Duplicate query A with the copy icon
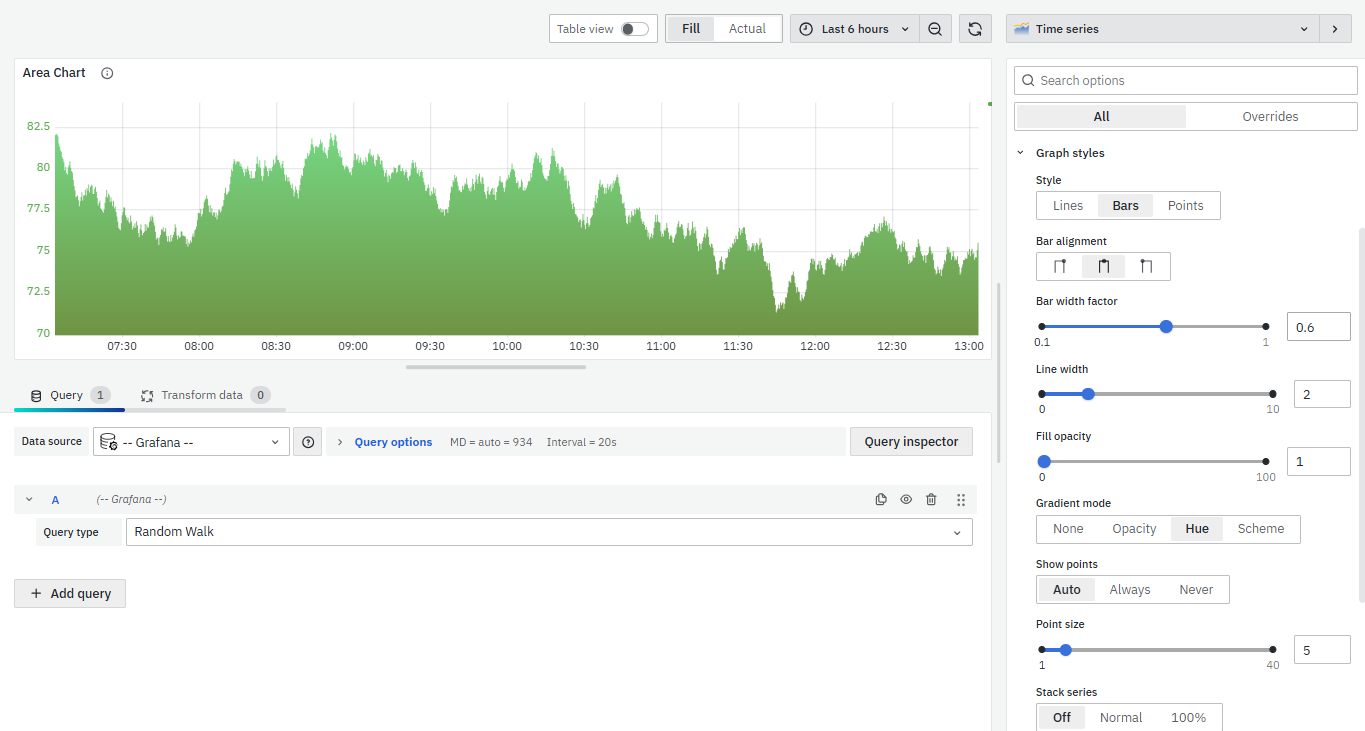 click(881, 500)
